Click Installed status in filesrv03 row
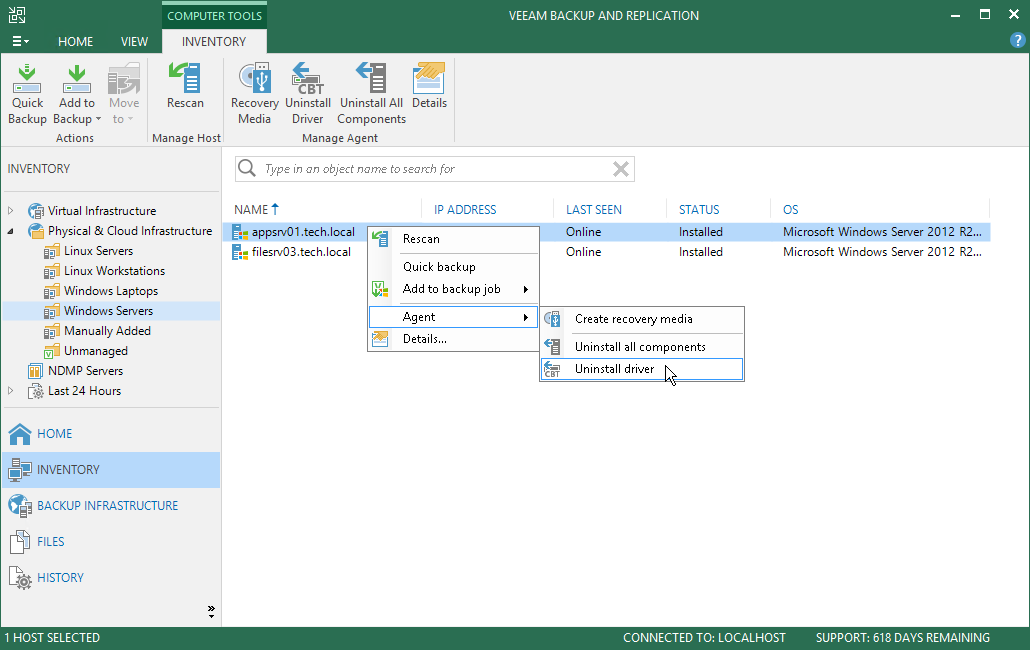The width and height of the screenshot is (1030, 650). (x=701, y=252)
